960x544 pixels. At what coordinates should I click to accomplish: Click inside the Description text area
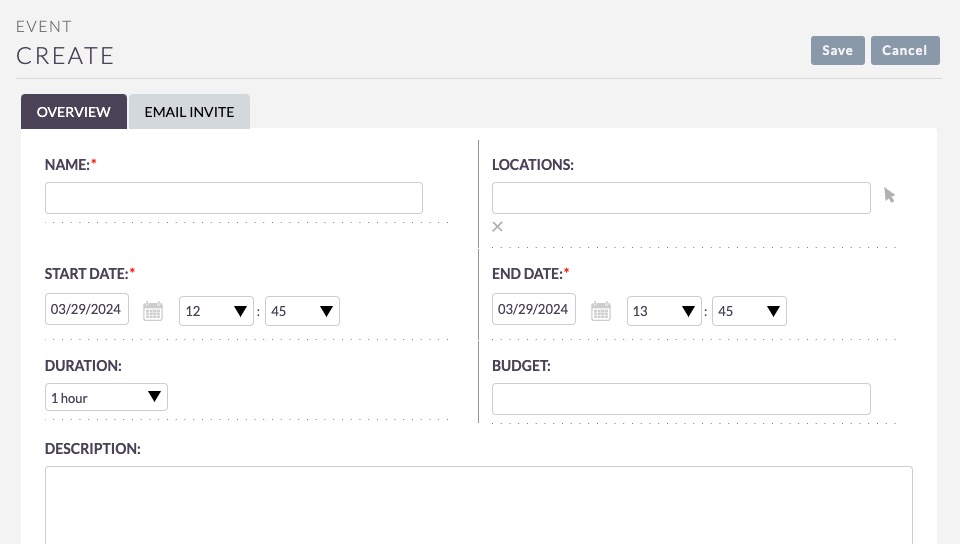coord(479,505)
